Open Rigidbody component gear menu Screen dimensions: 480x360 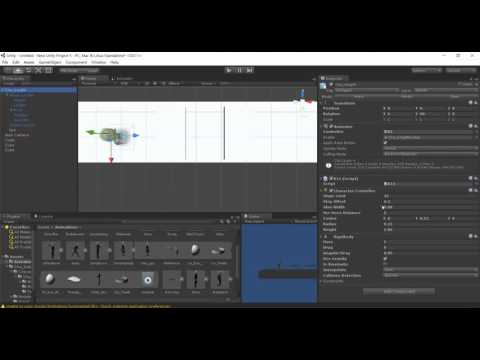476,236
